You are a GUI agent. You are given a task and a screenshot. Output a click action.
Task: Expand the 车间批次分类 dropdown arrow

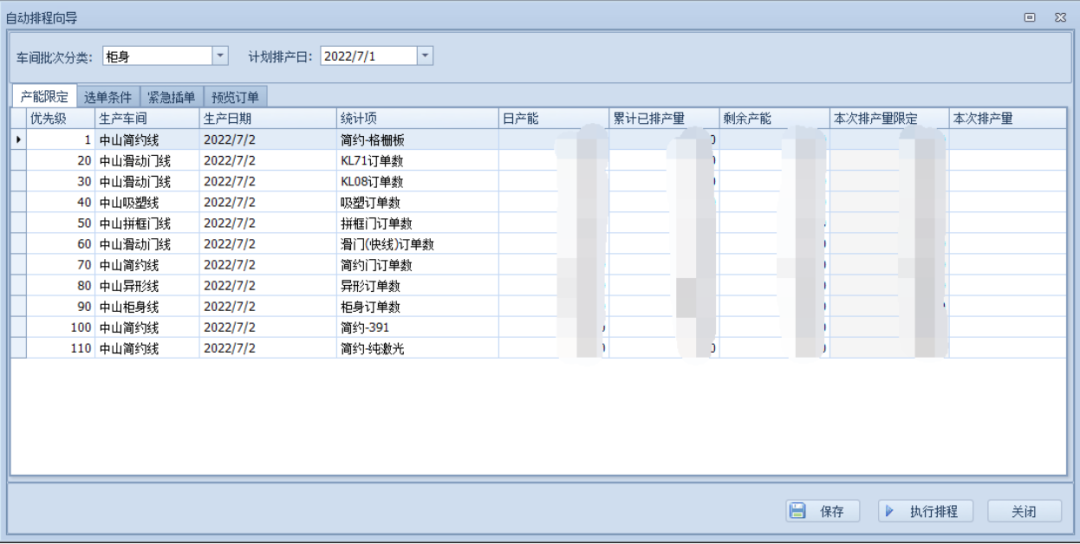point(221,56)
